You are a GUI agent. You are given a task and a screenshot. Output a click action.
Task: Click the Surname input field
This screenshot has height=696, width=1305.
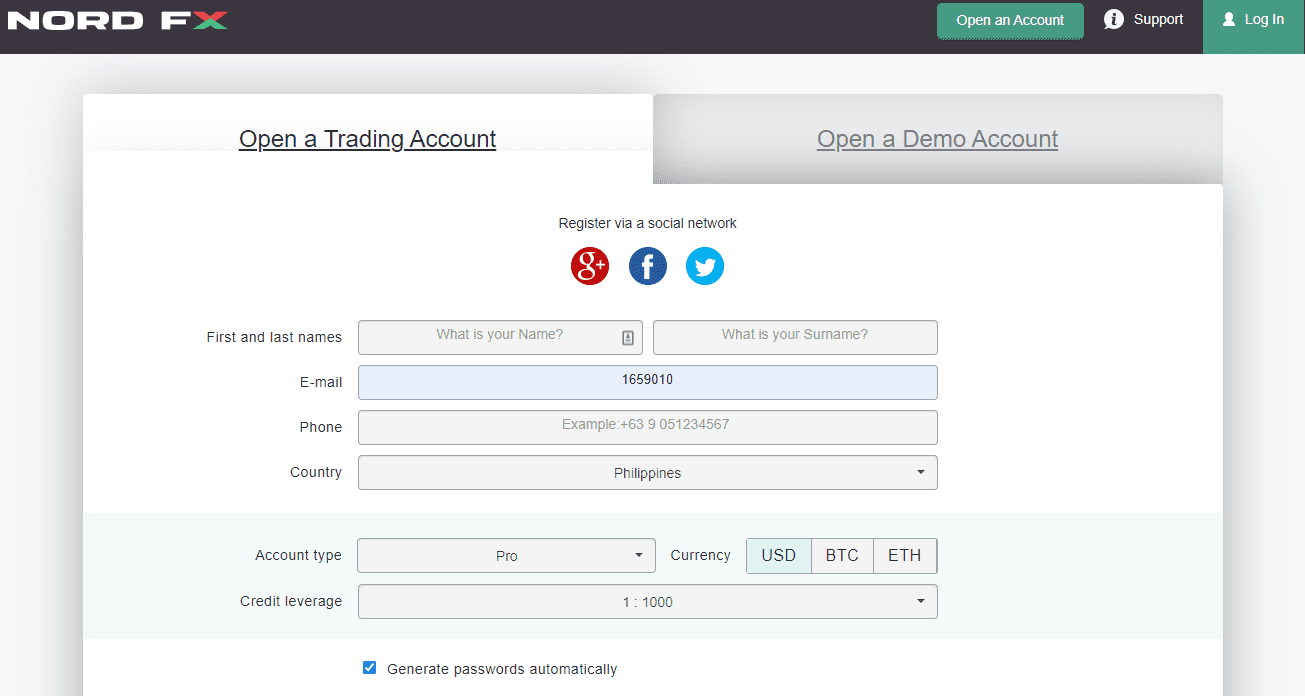795,337
